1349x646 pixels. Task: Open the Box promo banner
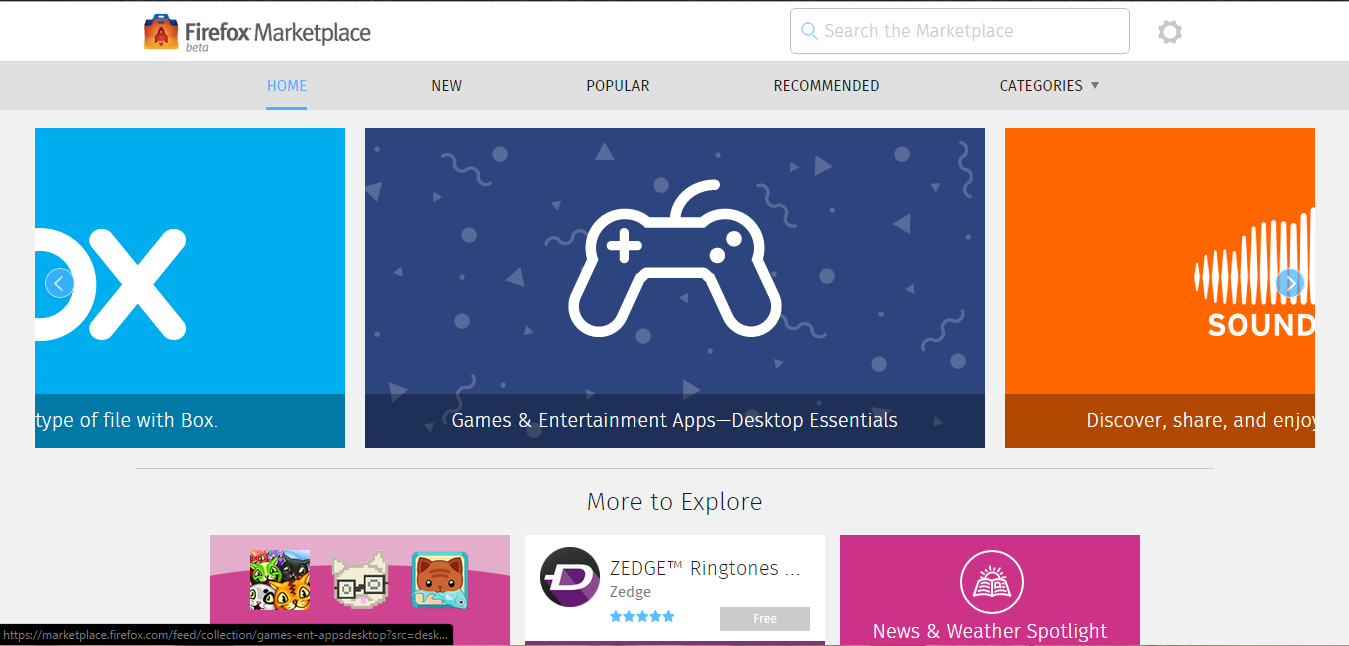[x=190, y=288]
